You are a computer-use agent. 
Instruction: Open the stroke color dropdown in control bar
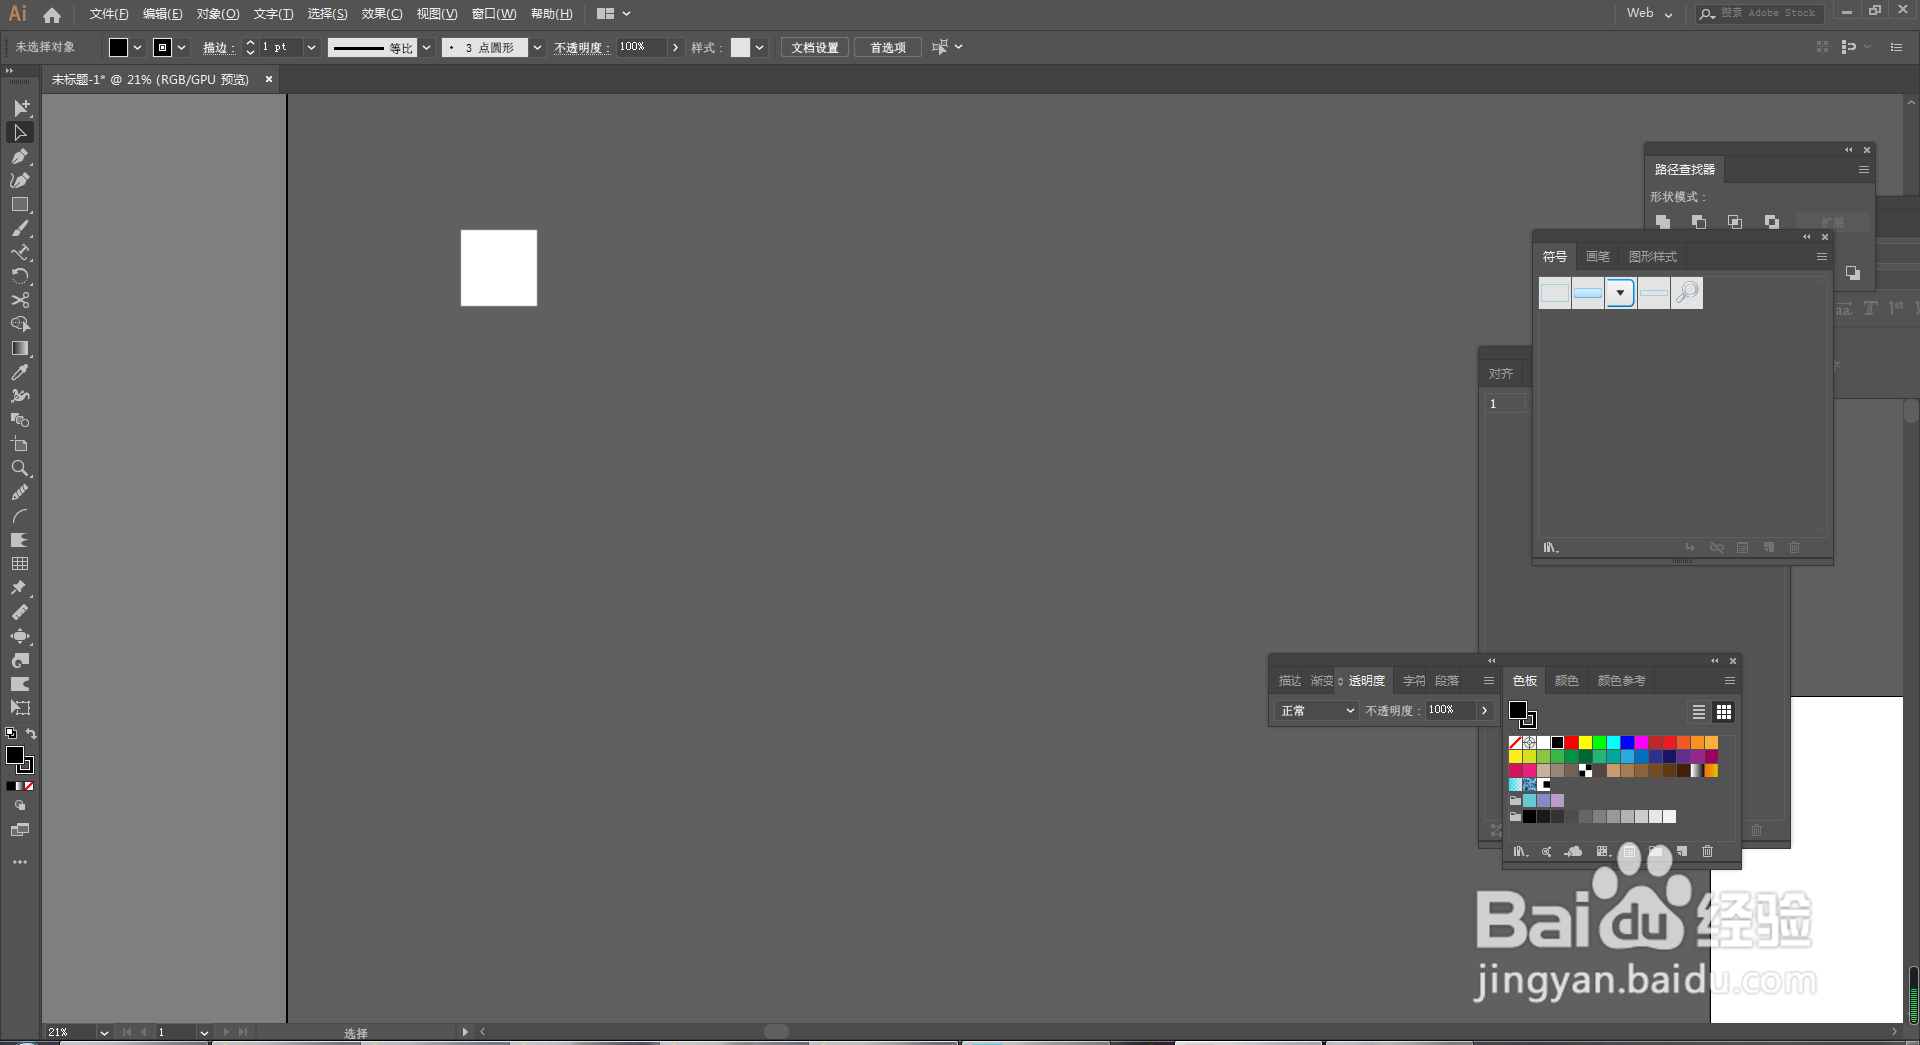pos(182,47)
